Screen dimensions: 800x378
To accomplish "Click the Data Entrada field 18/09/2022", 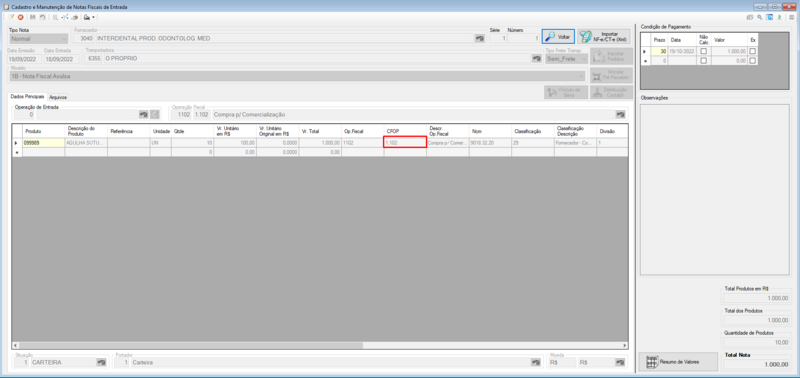I will click(x=61, y=59).
